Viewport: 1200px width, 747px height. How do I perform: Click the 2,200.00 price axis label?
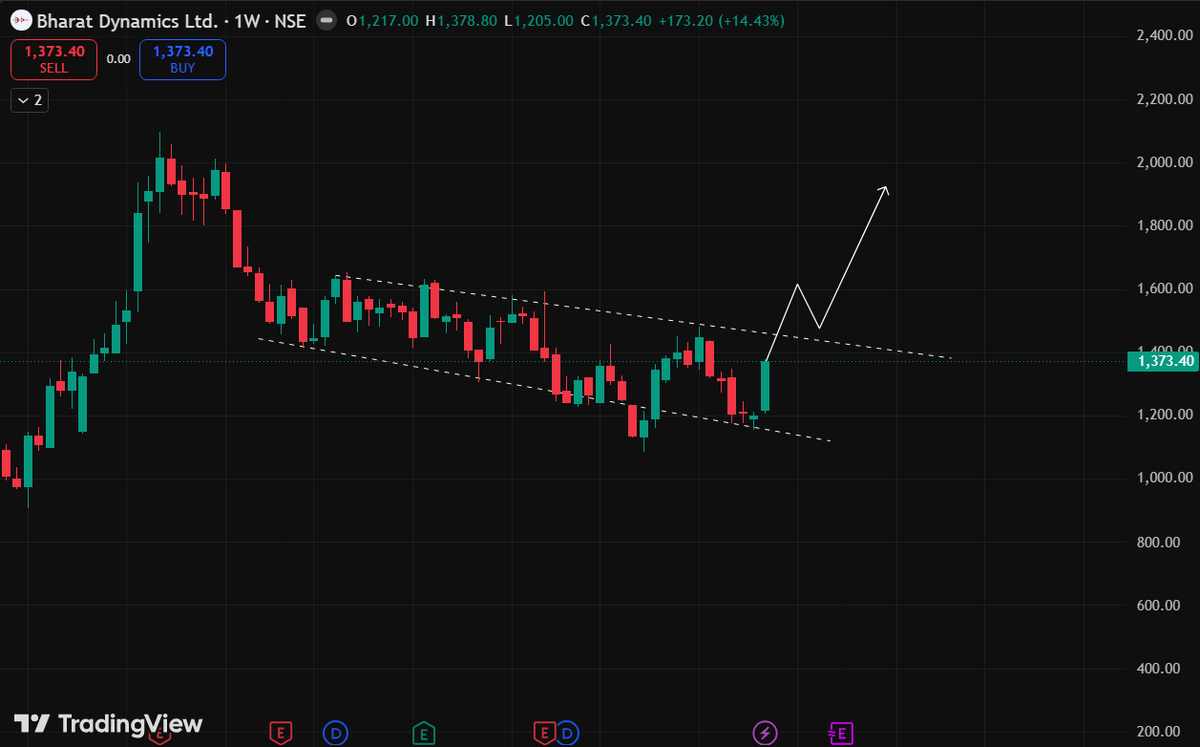1165,99
